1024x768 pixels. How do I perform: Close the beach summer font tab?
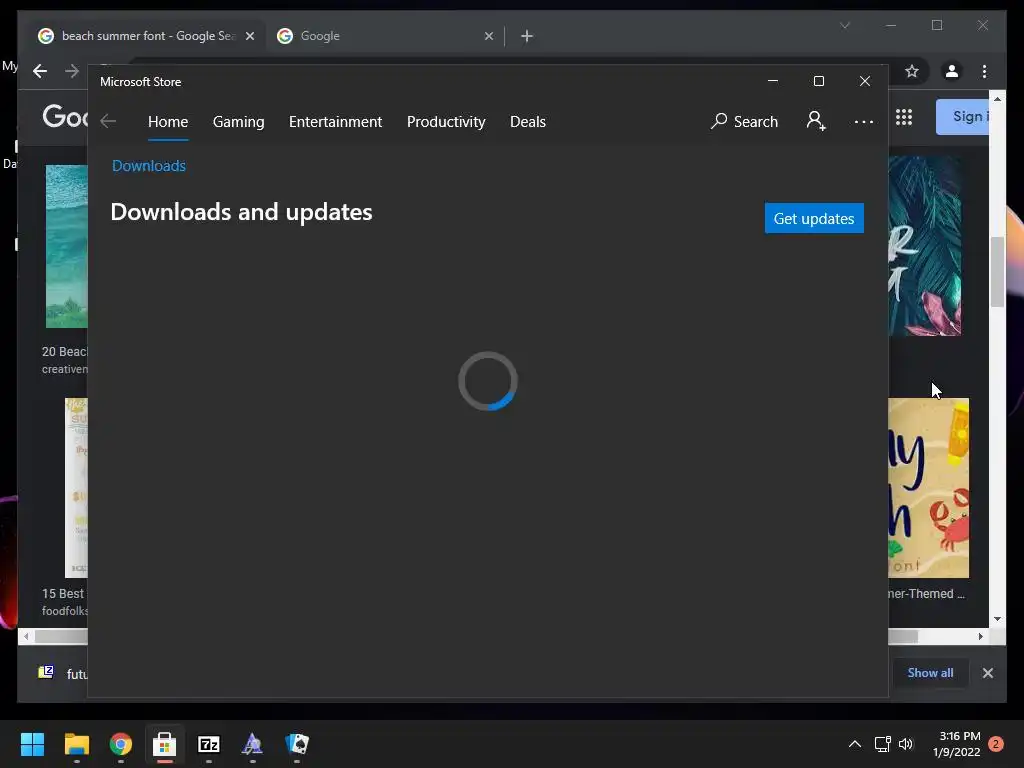coord(249,36)
